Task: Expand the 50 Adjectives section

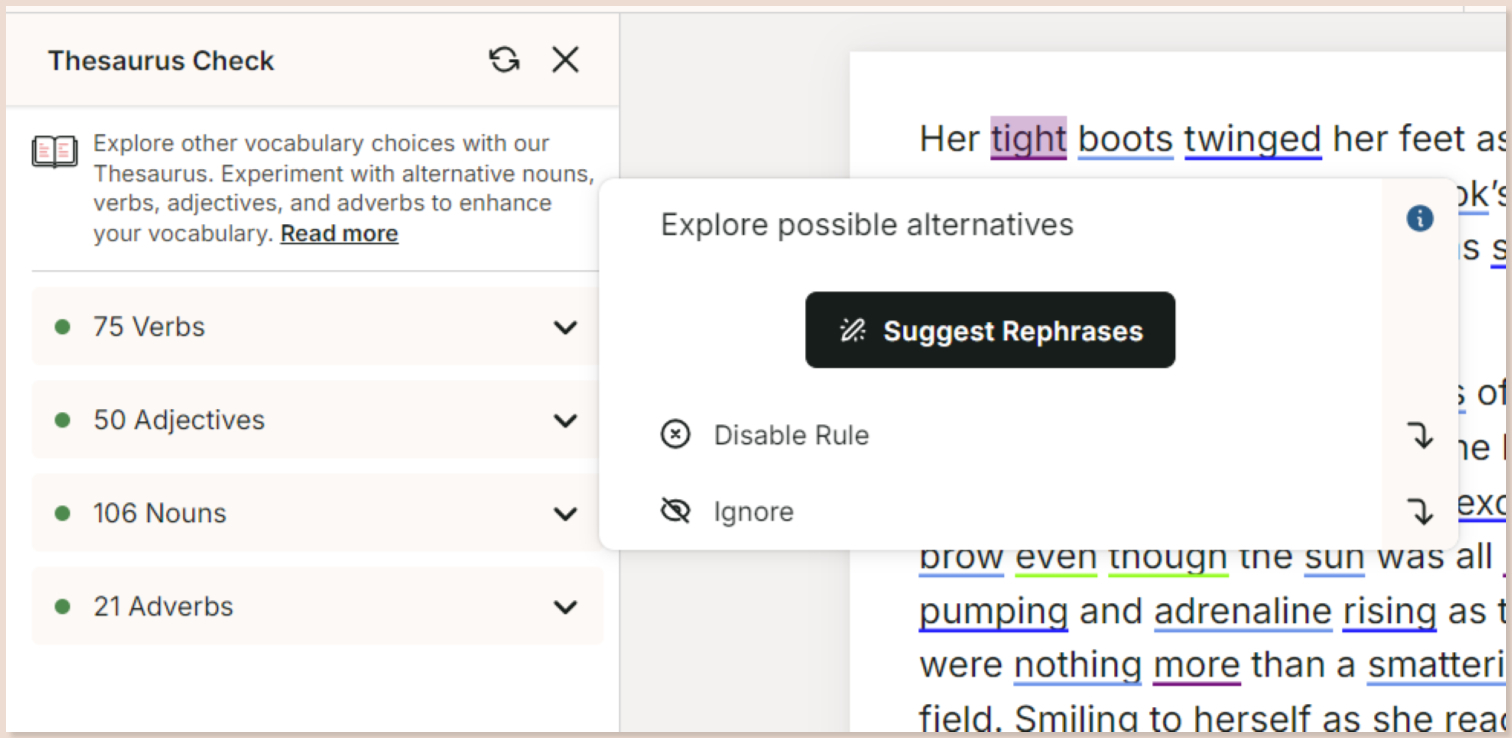Action: pyautogui.click(x=566, y=420)
